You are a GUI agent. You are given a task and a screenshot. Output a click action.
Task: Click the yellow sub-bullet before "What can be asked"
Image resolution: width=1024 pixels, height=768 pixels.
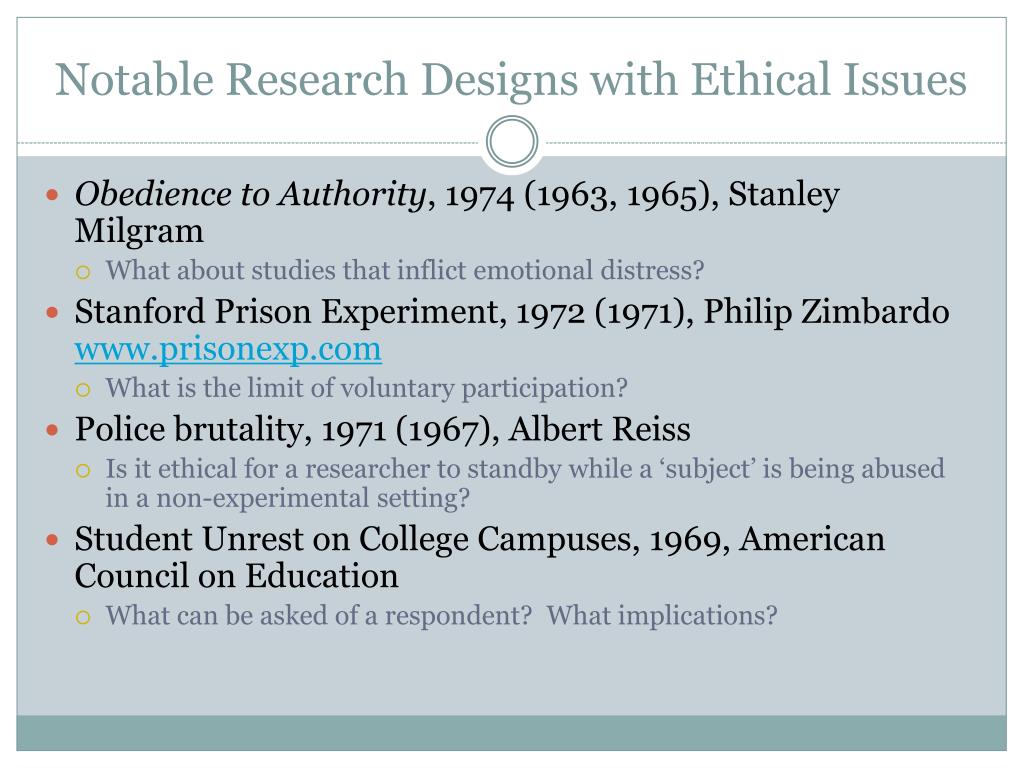pyautogui.click(x=83, y=617)
